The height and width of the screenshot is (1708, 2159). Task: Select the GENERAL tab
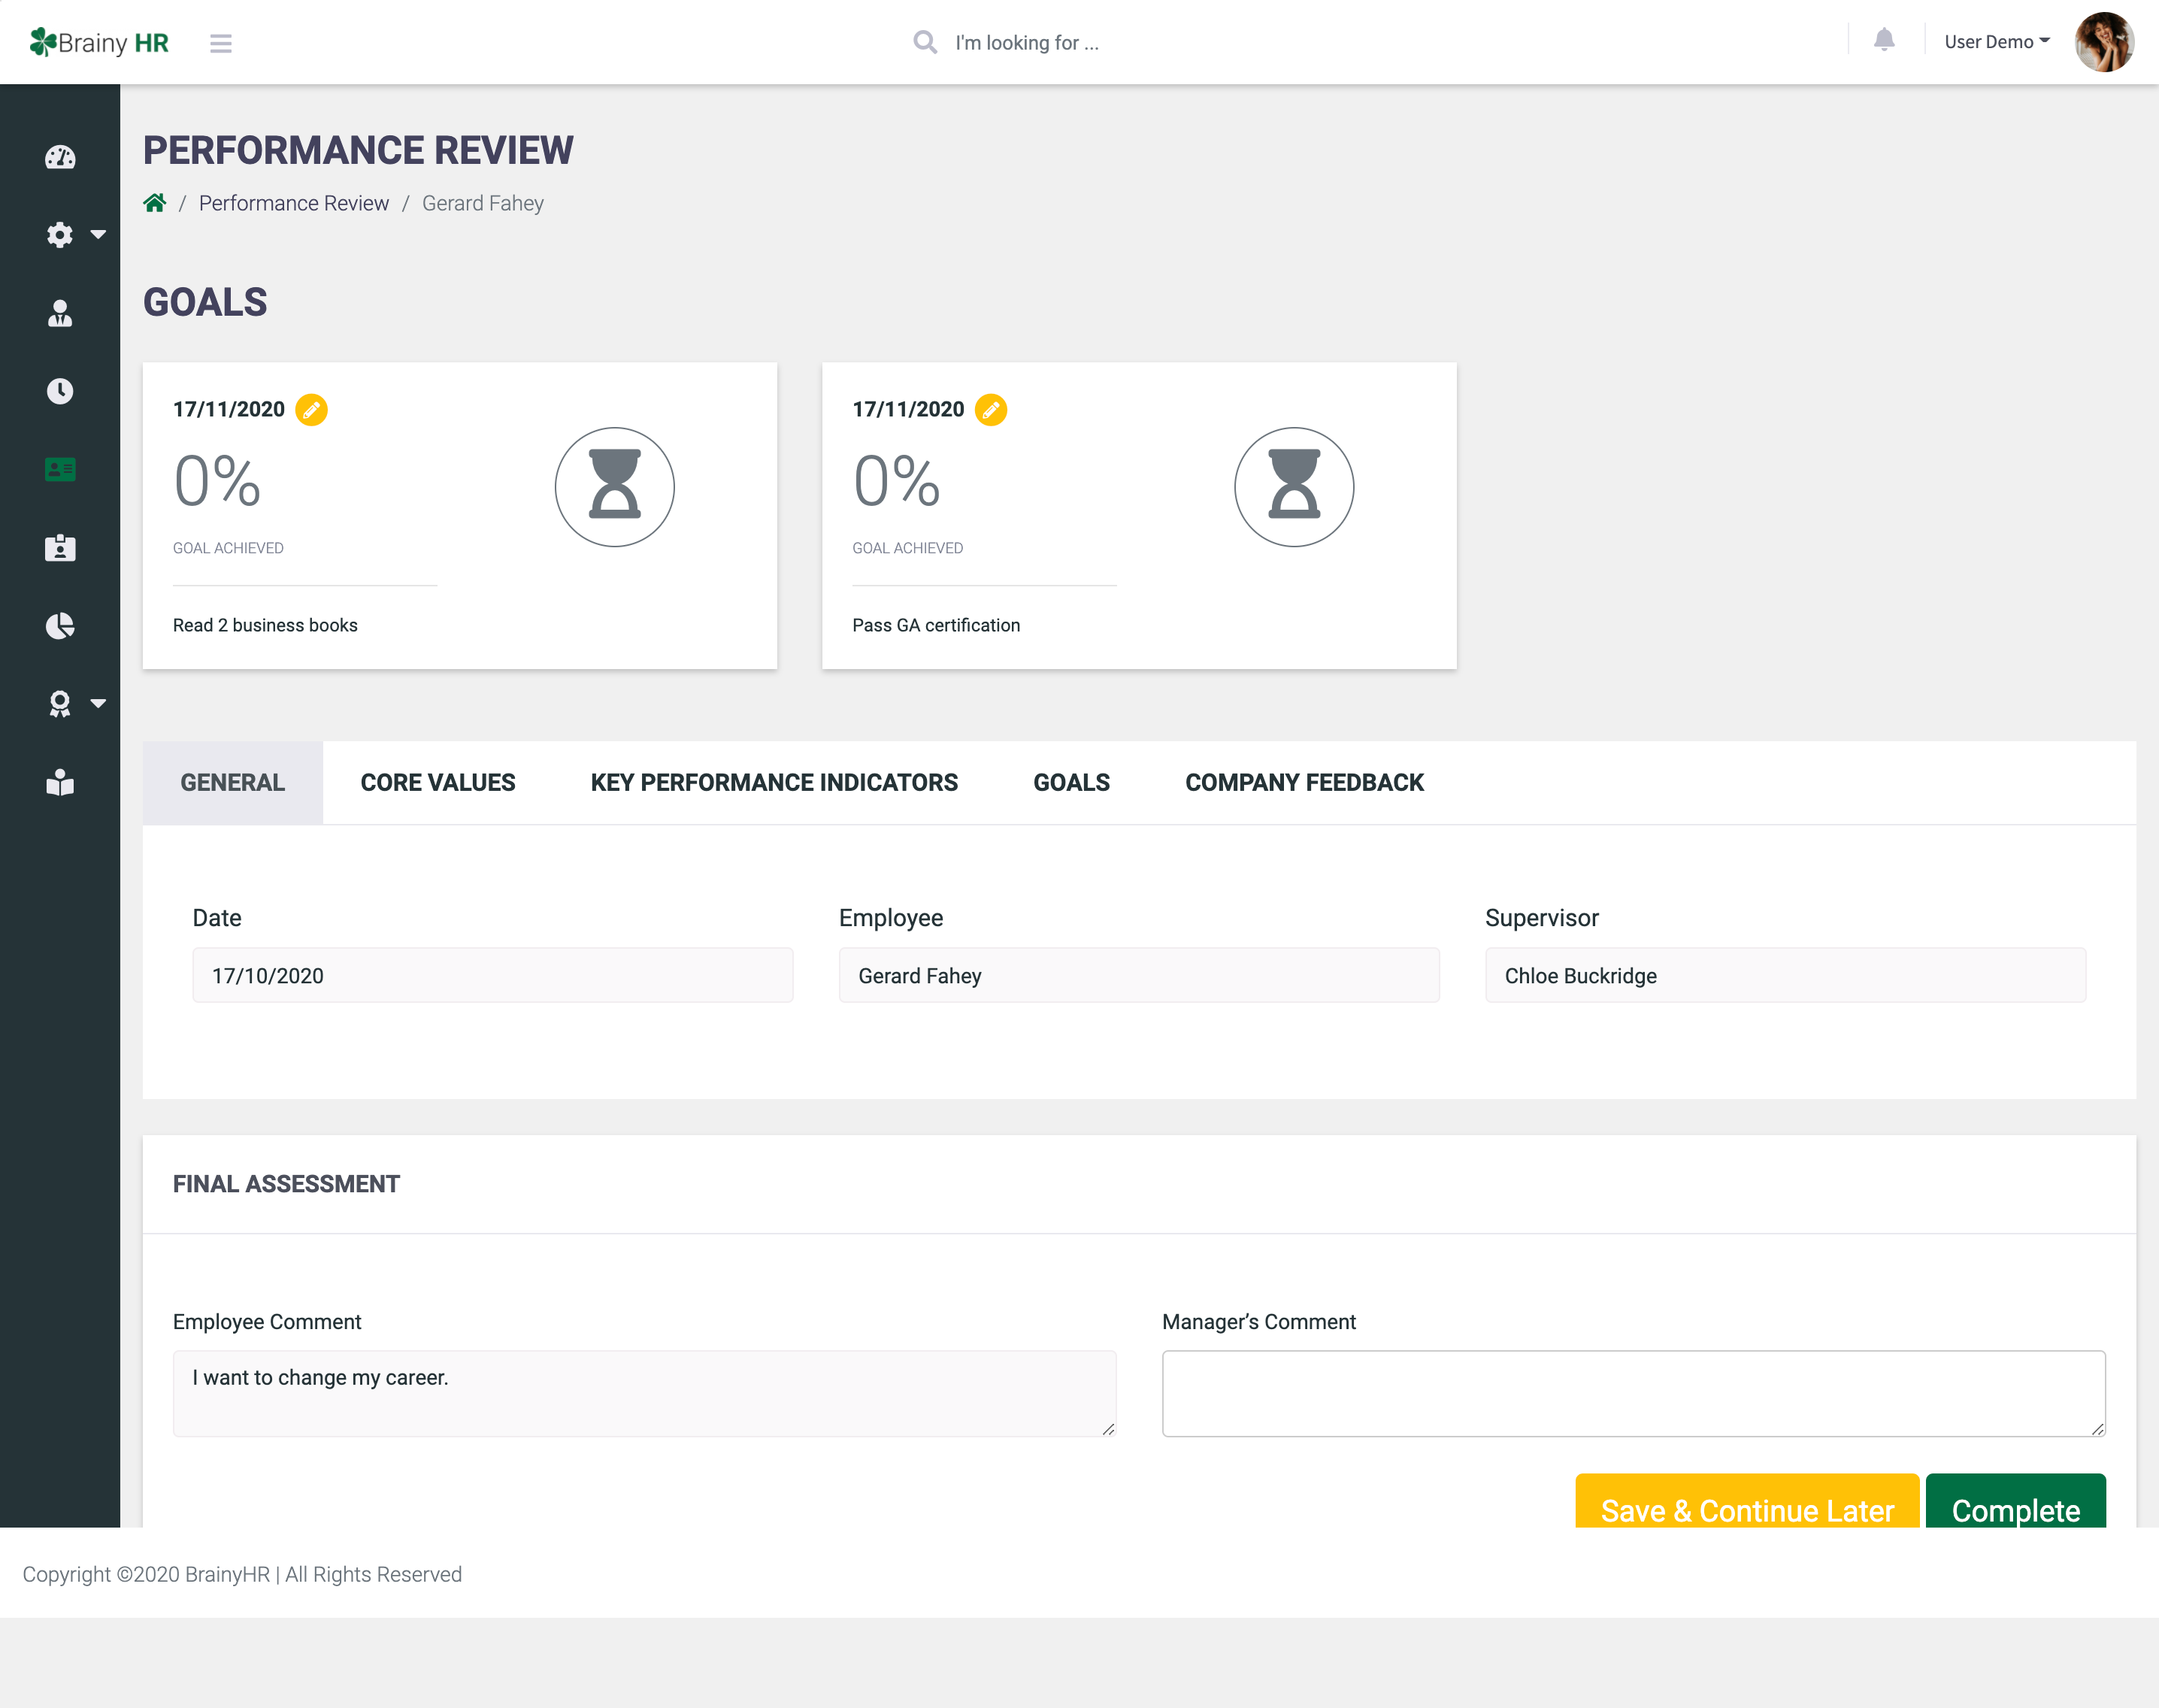point(233,783)
